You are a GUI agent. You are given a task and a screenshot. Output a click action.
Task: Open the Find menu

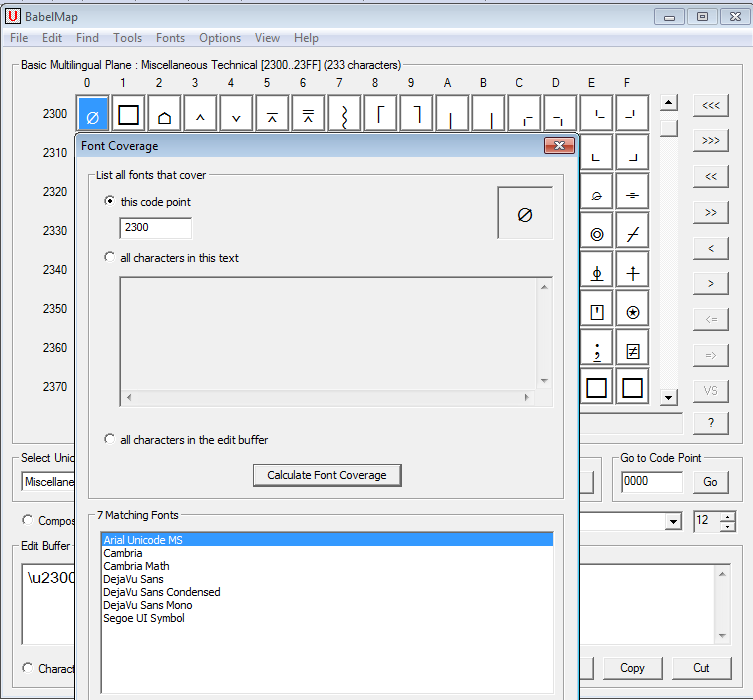click(87, 38)
